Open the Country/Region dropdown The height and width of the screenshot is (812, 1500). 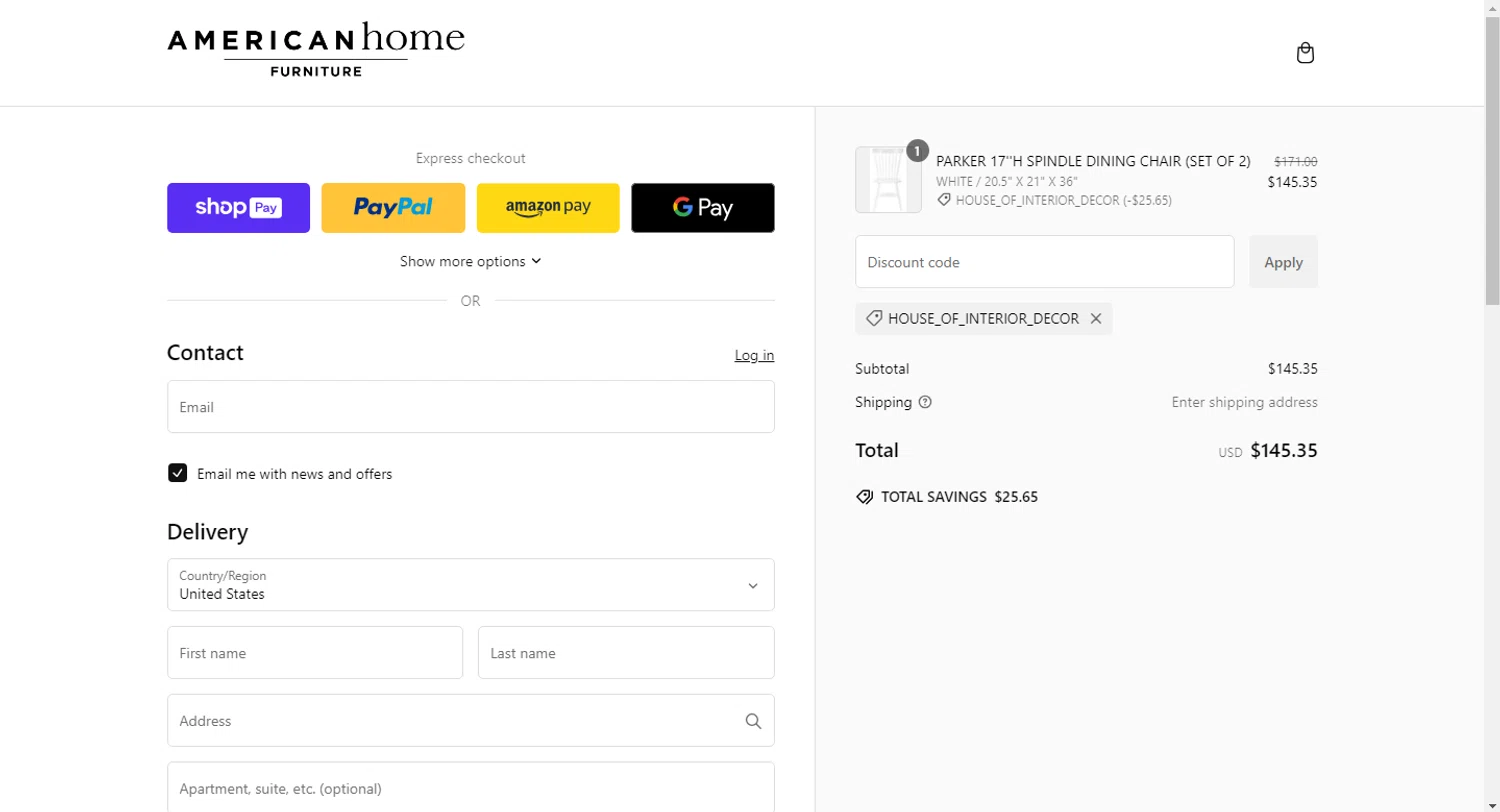471,585
